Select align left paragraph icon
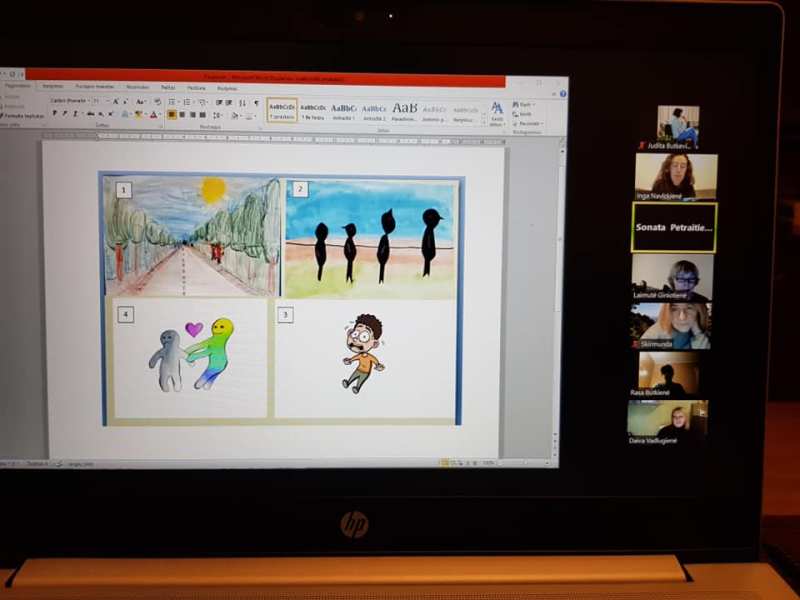The height and width of the screenshot is (600, 800). point(172,115)
